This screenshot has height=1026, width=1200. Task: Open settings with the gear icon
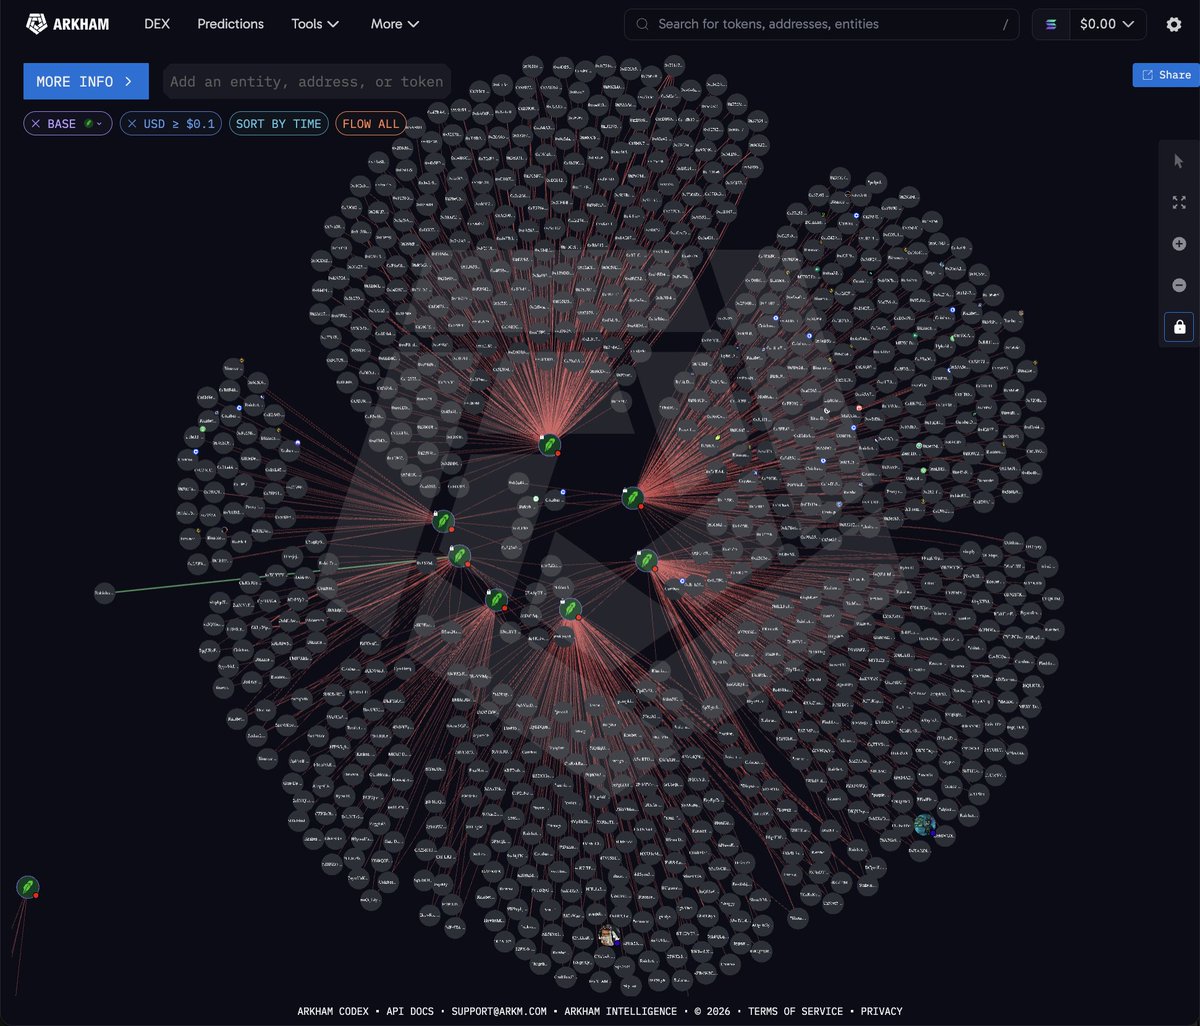click(x=1174, y=24)
